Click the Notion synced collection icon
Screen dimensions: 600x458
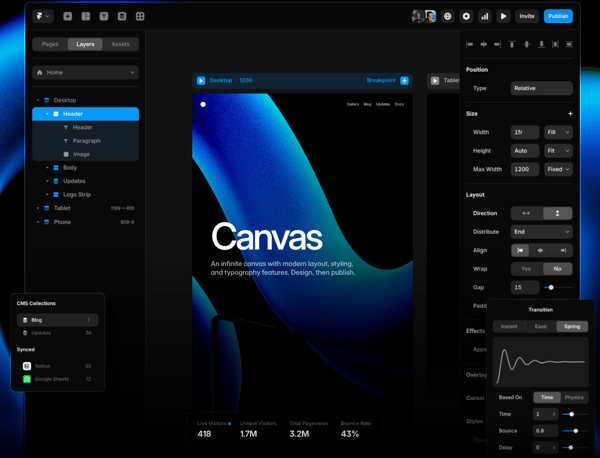tap(27, 366)
